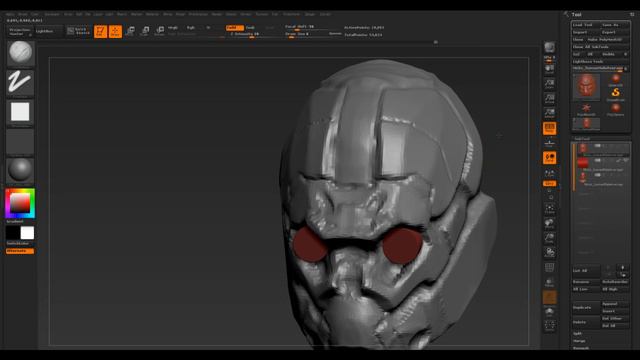This screenshot has height=360, width=640.
Task: Click the Rotate view icon in right shelf
Action: pyautogui.click(x=549, y=253)
